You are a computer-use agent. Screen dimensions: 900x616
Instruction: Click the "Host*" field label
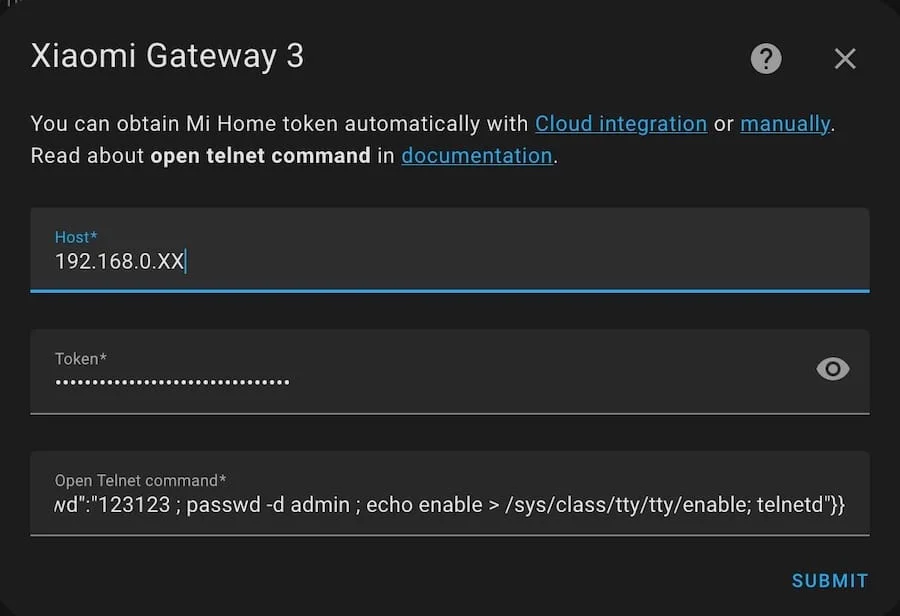point(76,237)
